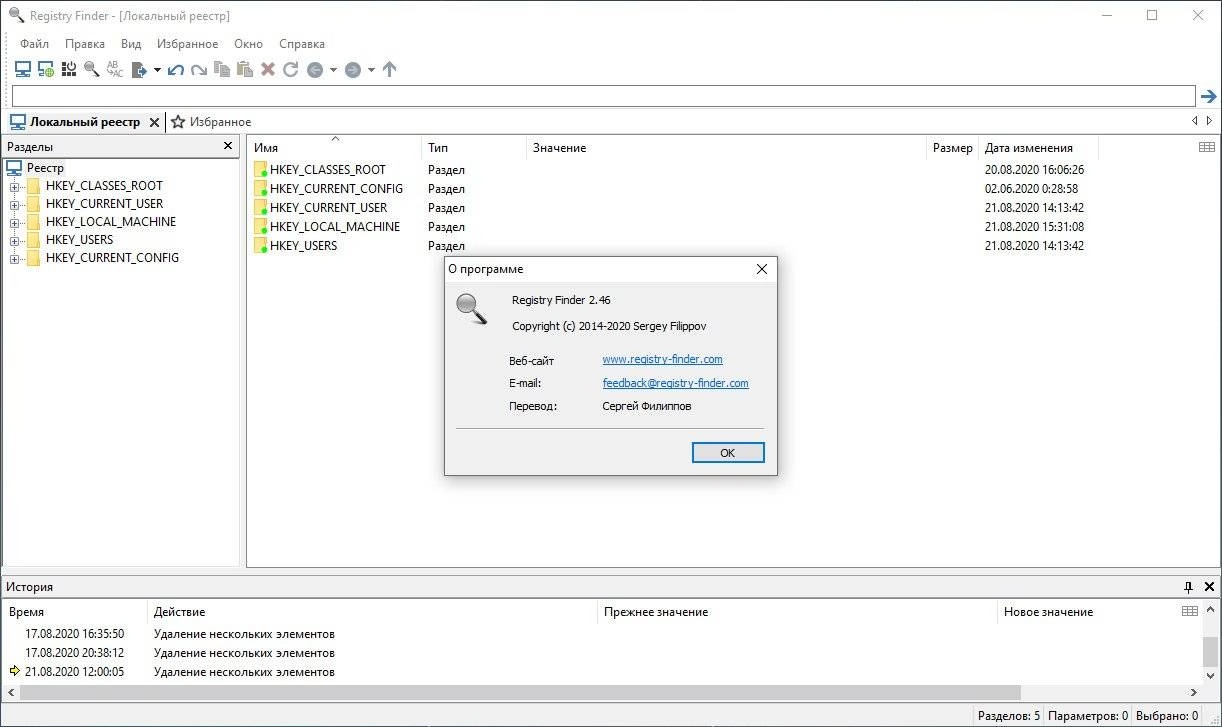Open the Избранное menu in menu bar
The image size is (1222, 727).
(x=187, y=44)
